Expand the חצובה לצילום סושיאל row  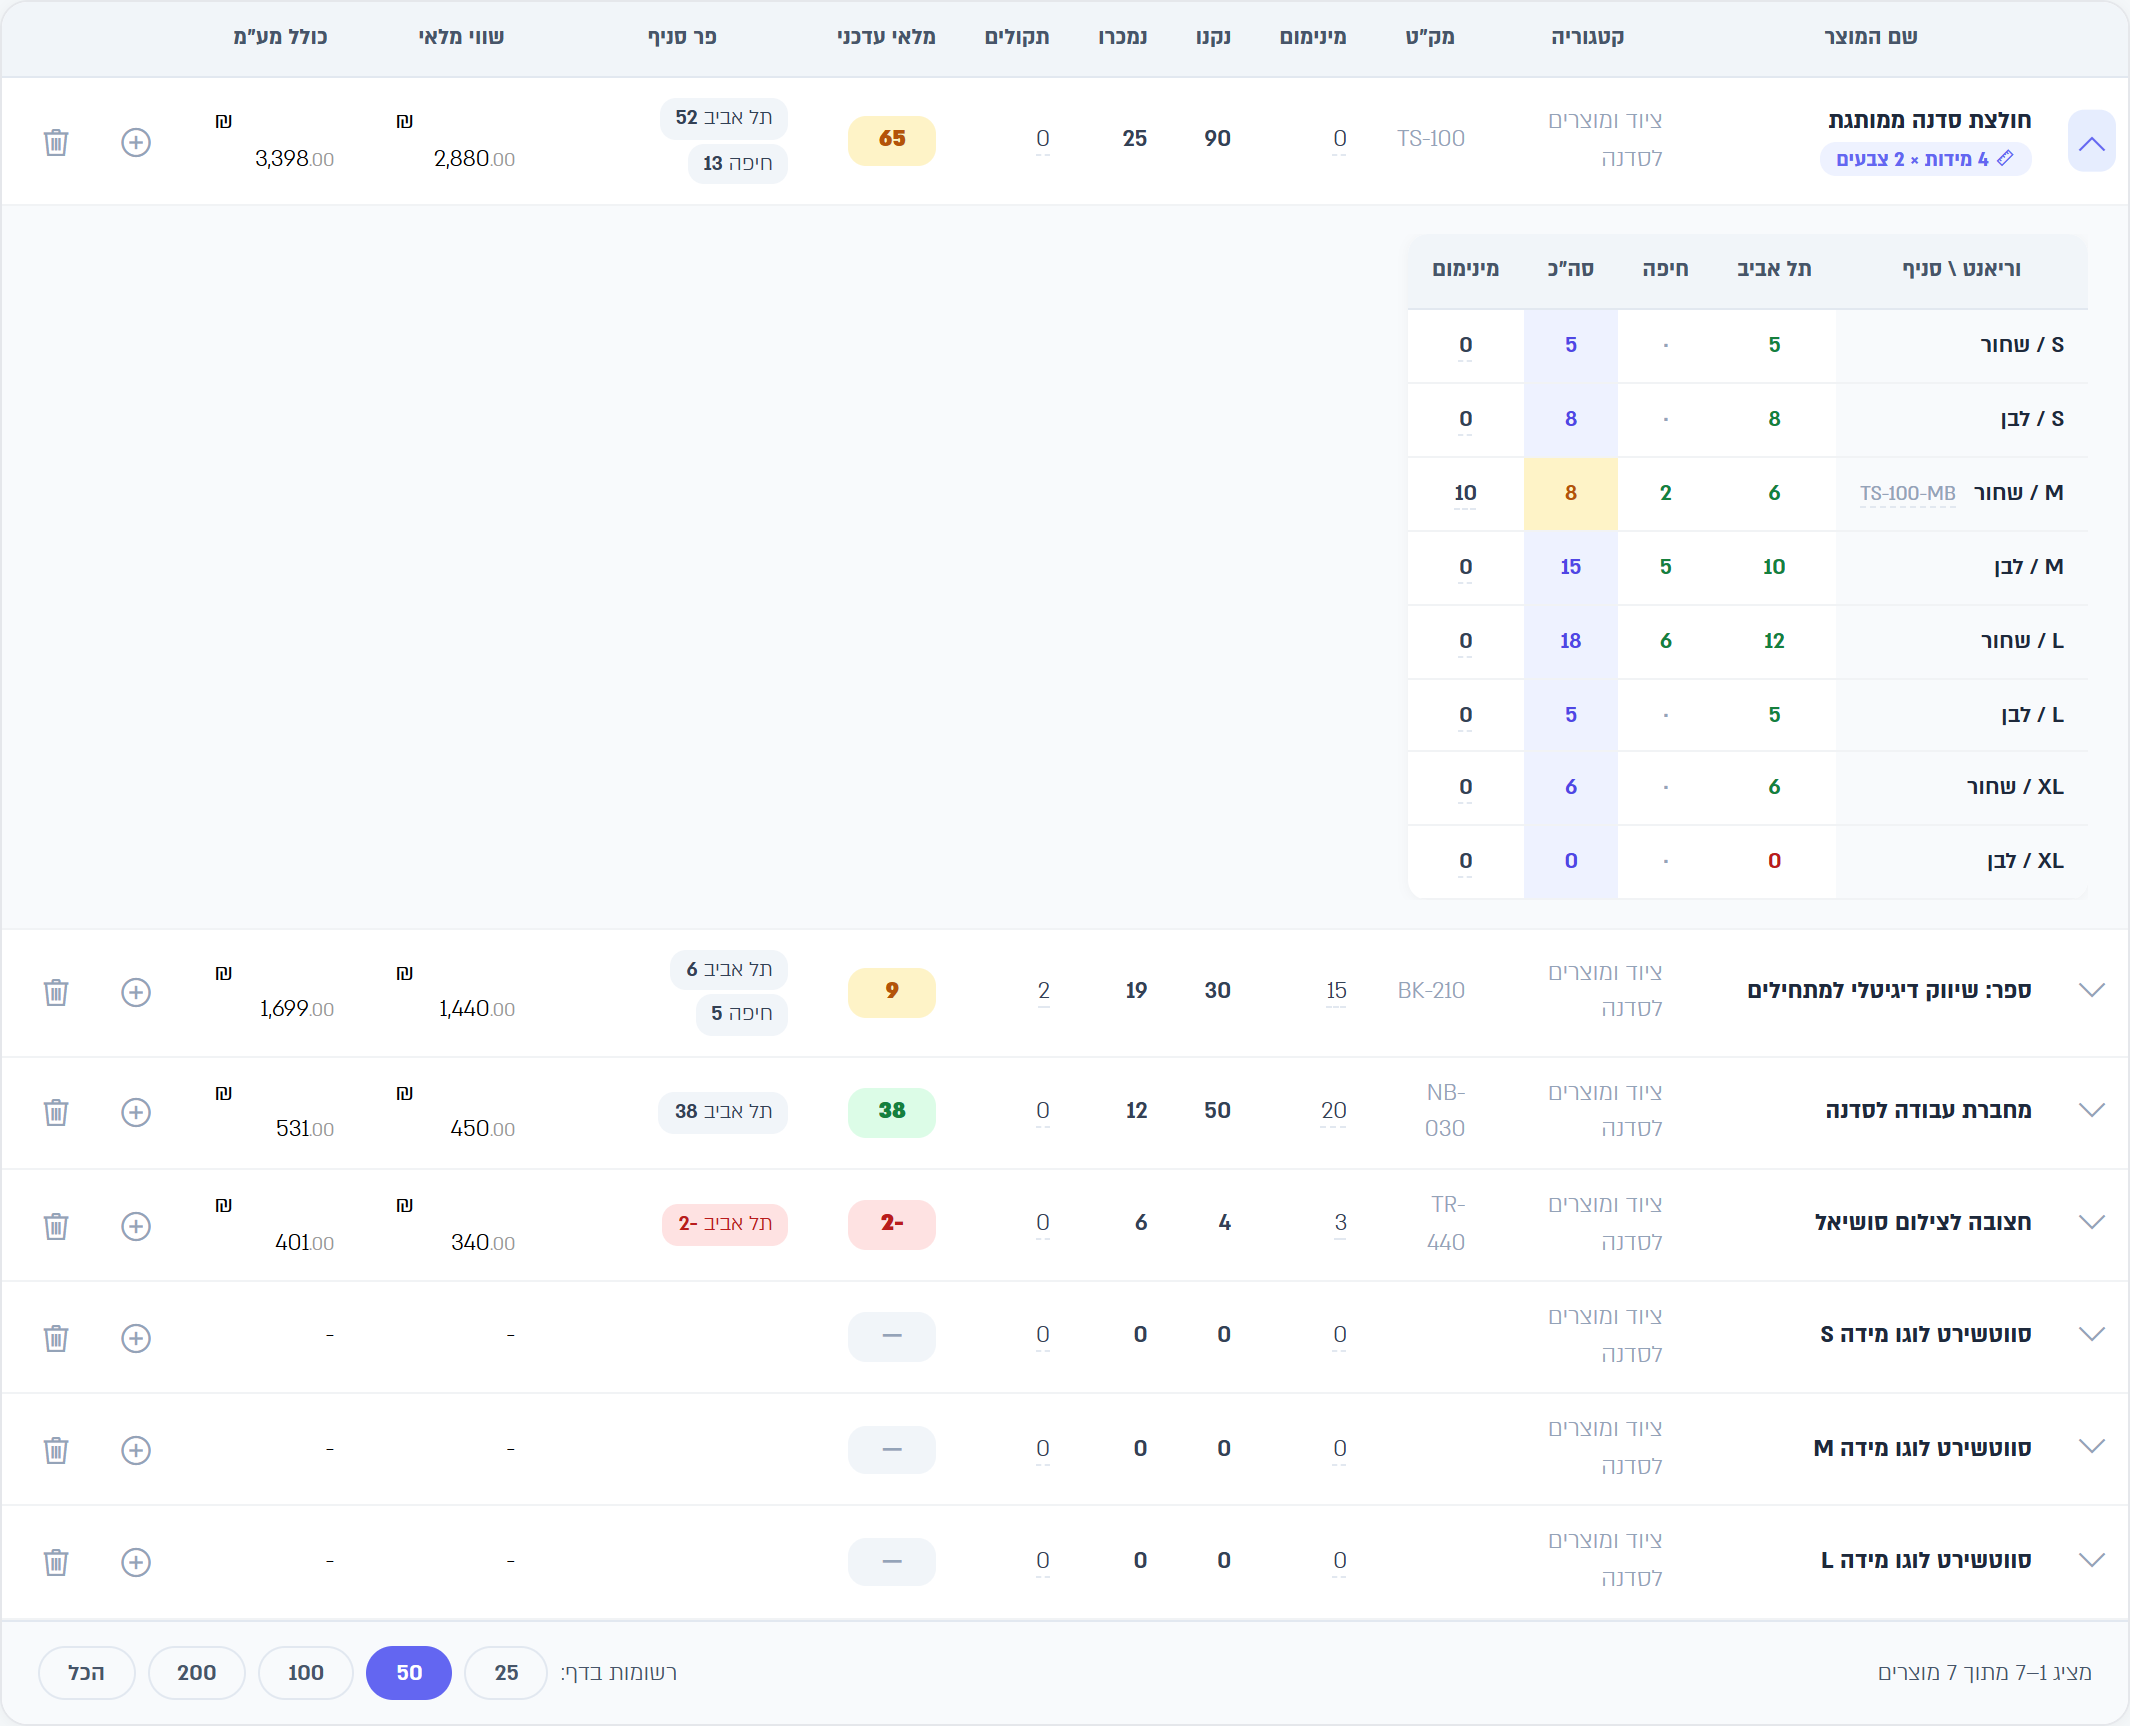(x=2091, y=1222)
